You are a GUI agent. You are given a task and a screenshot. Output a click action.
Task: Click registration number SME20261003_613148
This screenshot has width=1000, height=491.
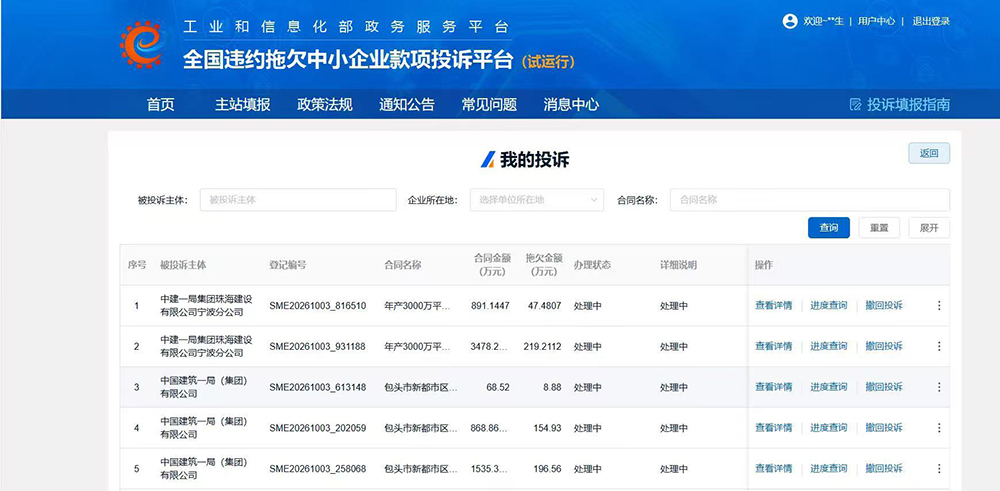coord(318,387)
